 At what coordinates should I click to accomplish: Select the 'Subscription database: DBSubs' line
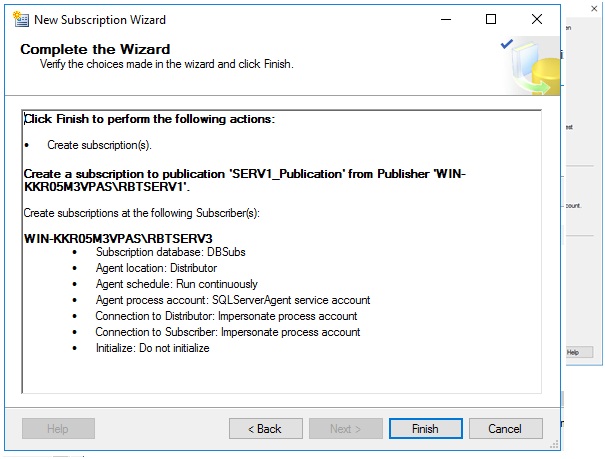pyautogui.click(x=168, y=252)
